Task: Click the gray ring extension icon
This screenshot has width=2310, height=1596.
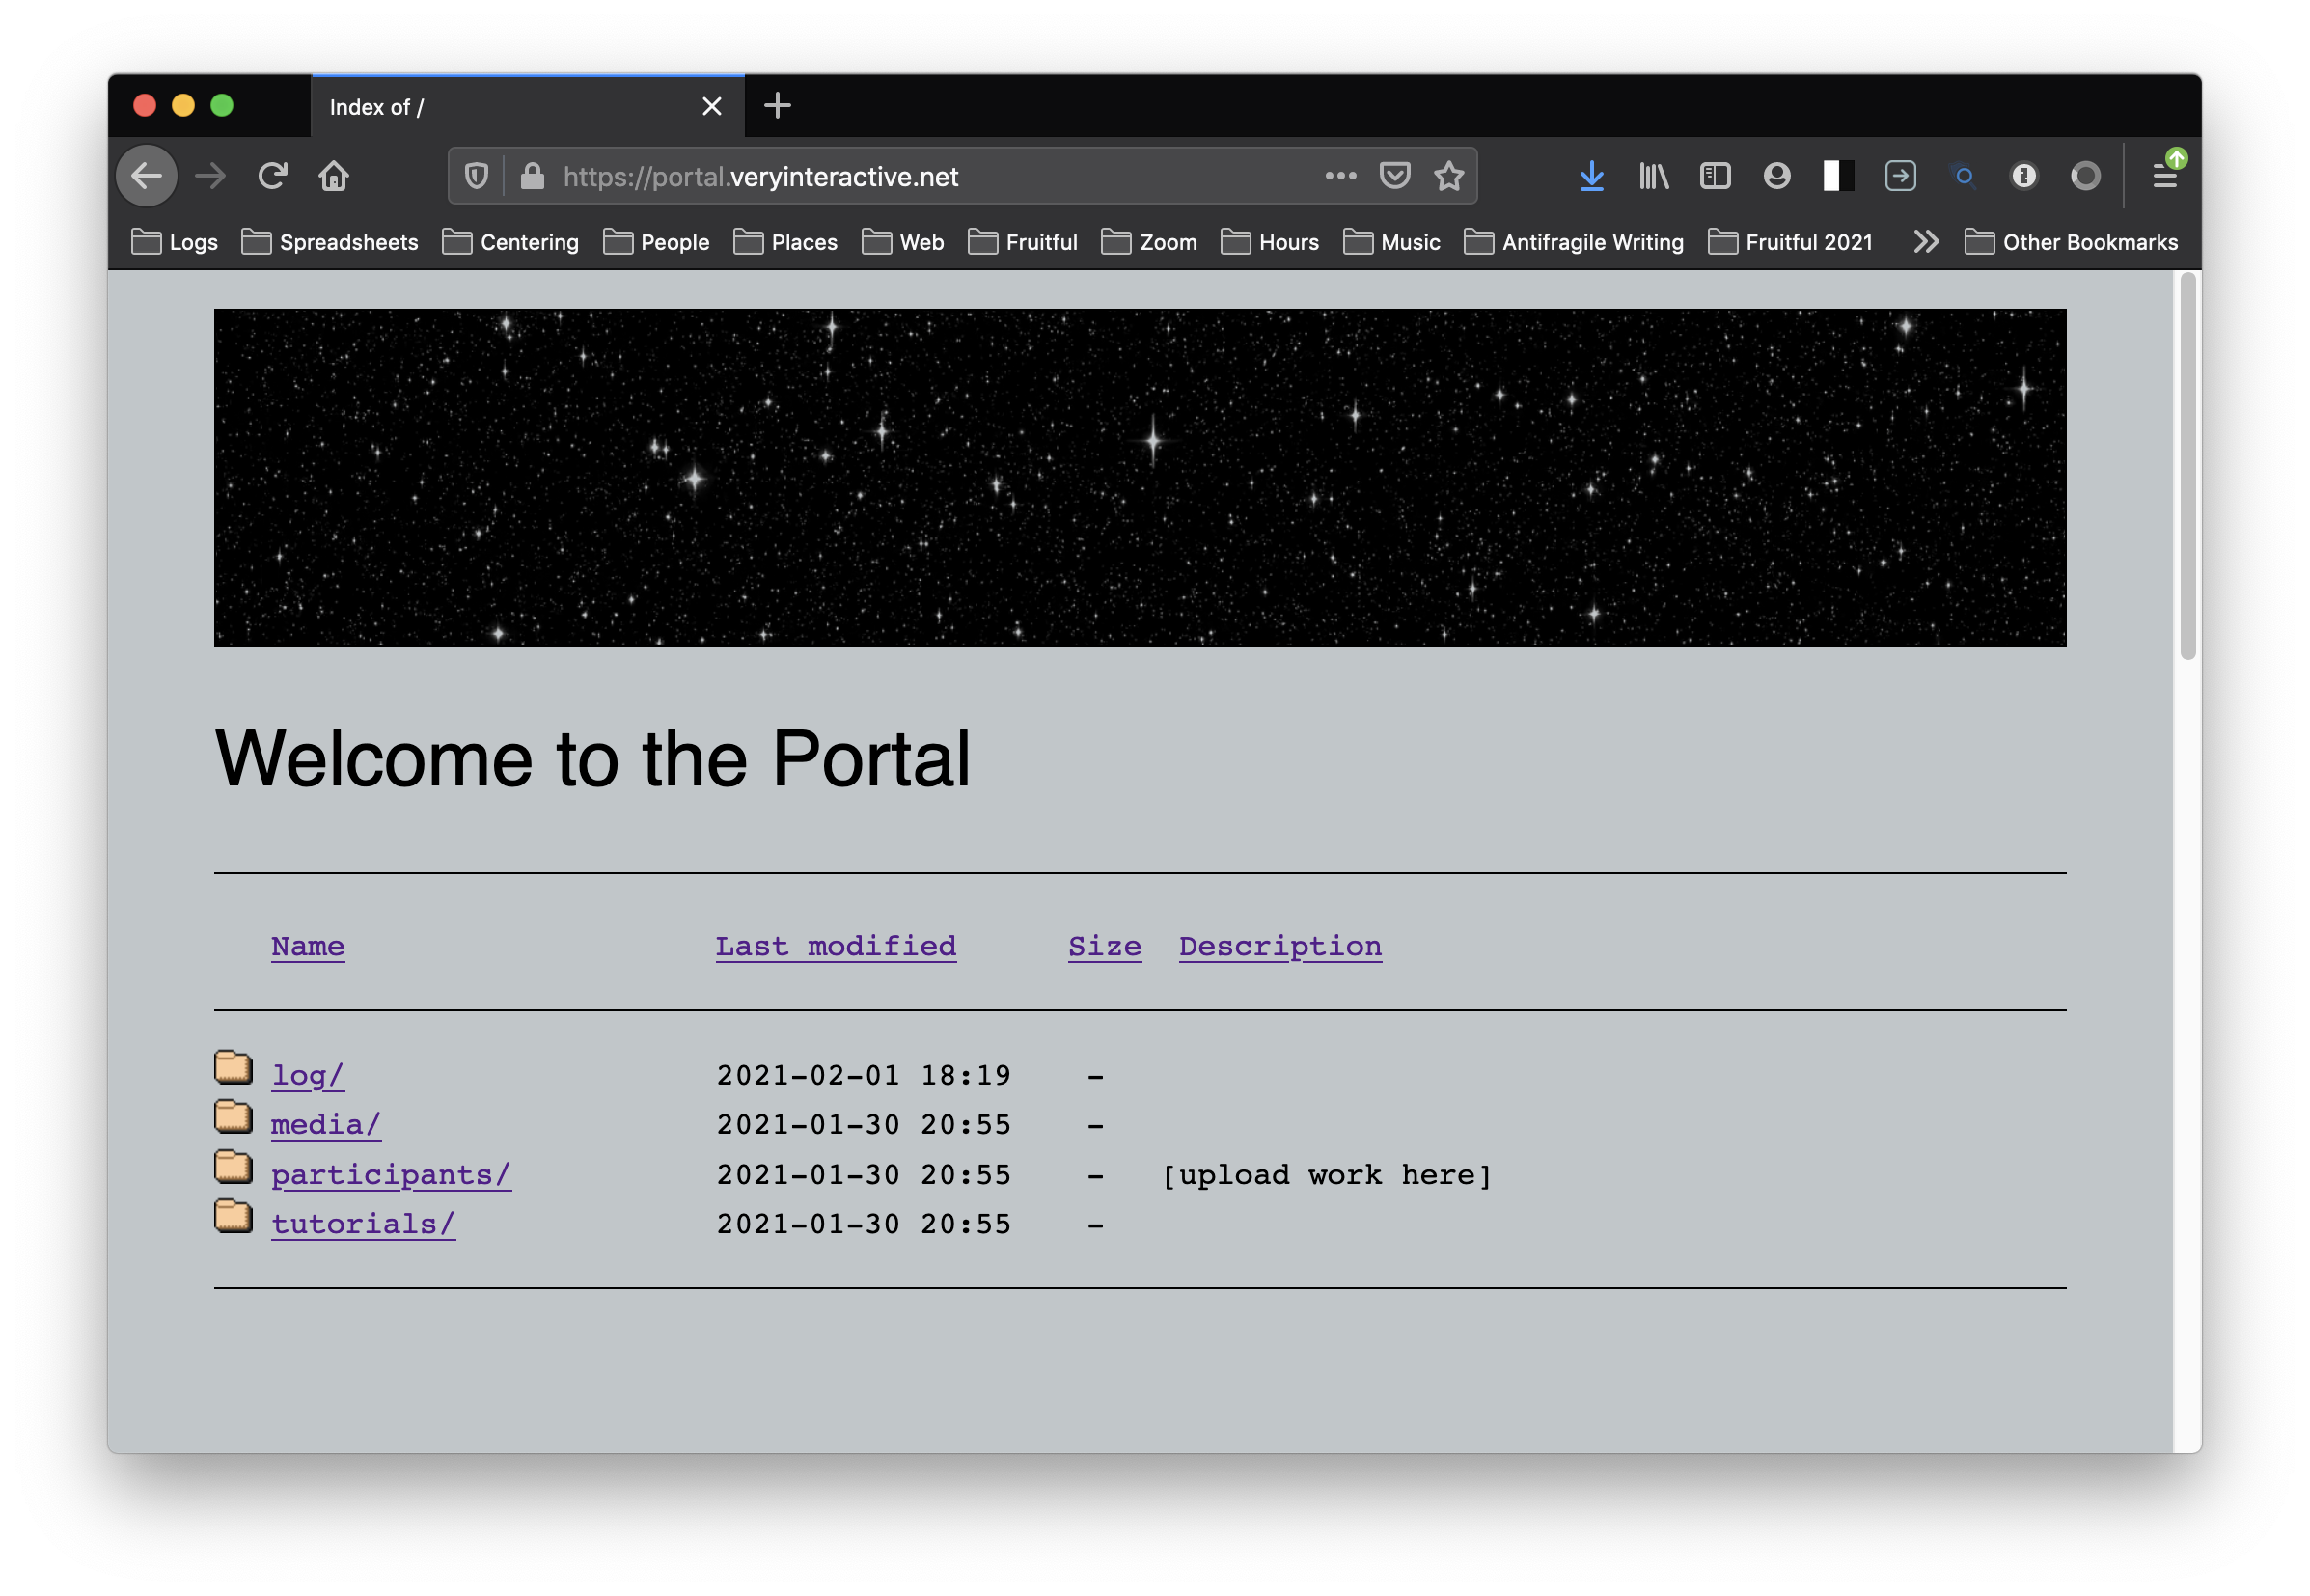Action: tap(2086, 177)
